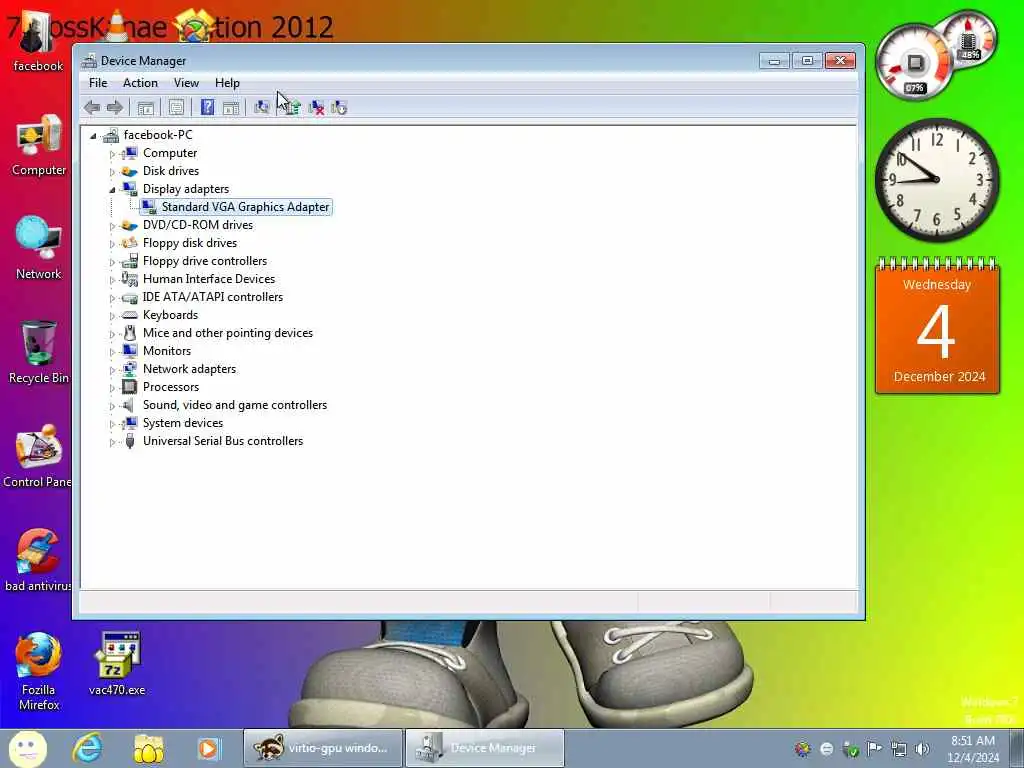Select Mice and other pointing devices

[228, 332]
